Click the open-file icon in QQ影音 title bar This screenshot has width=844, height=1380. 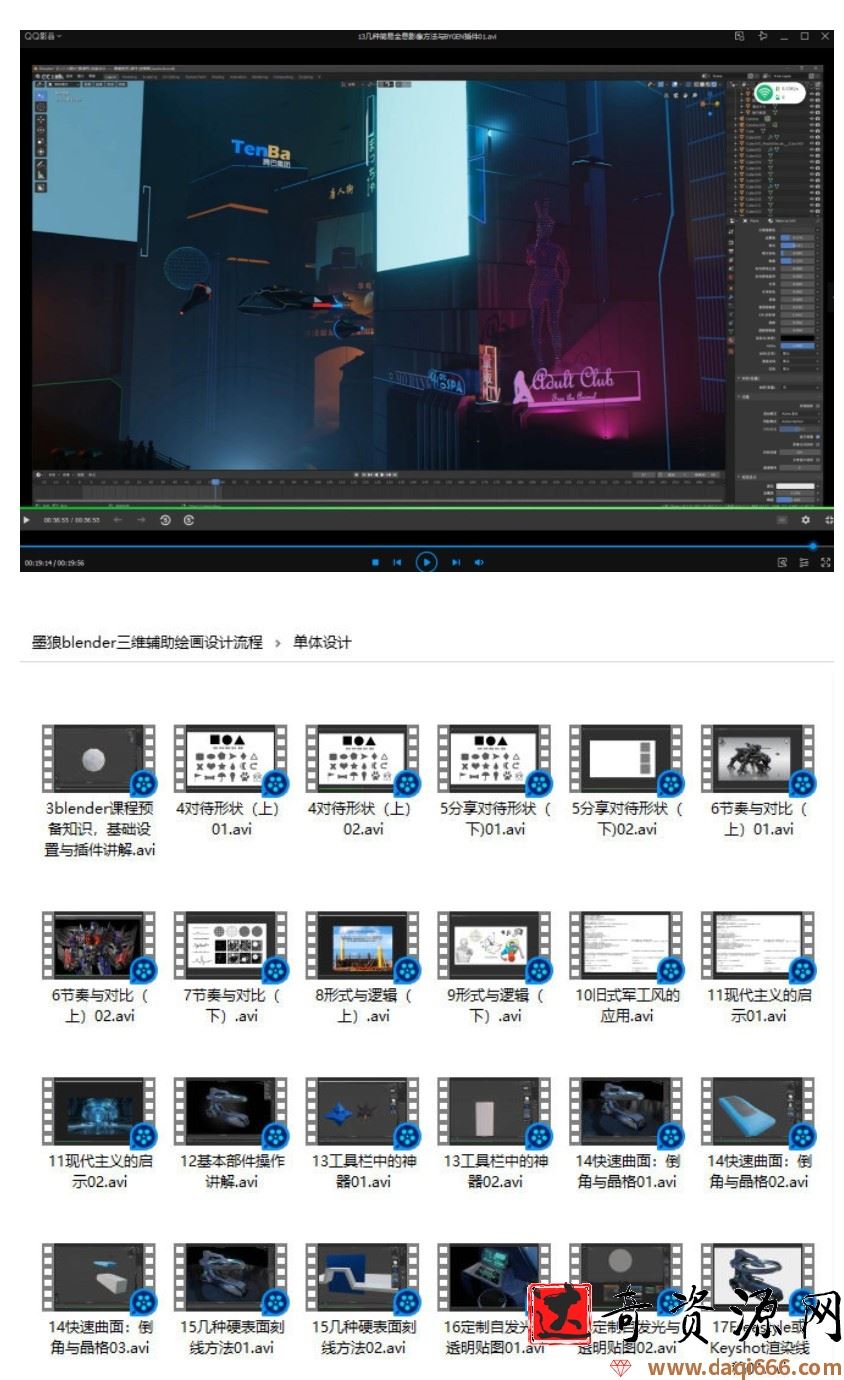[x=740, y=36]
